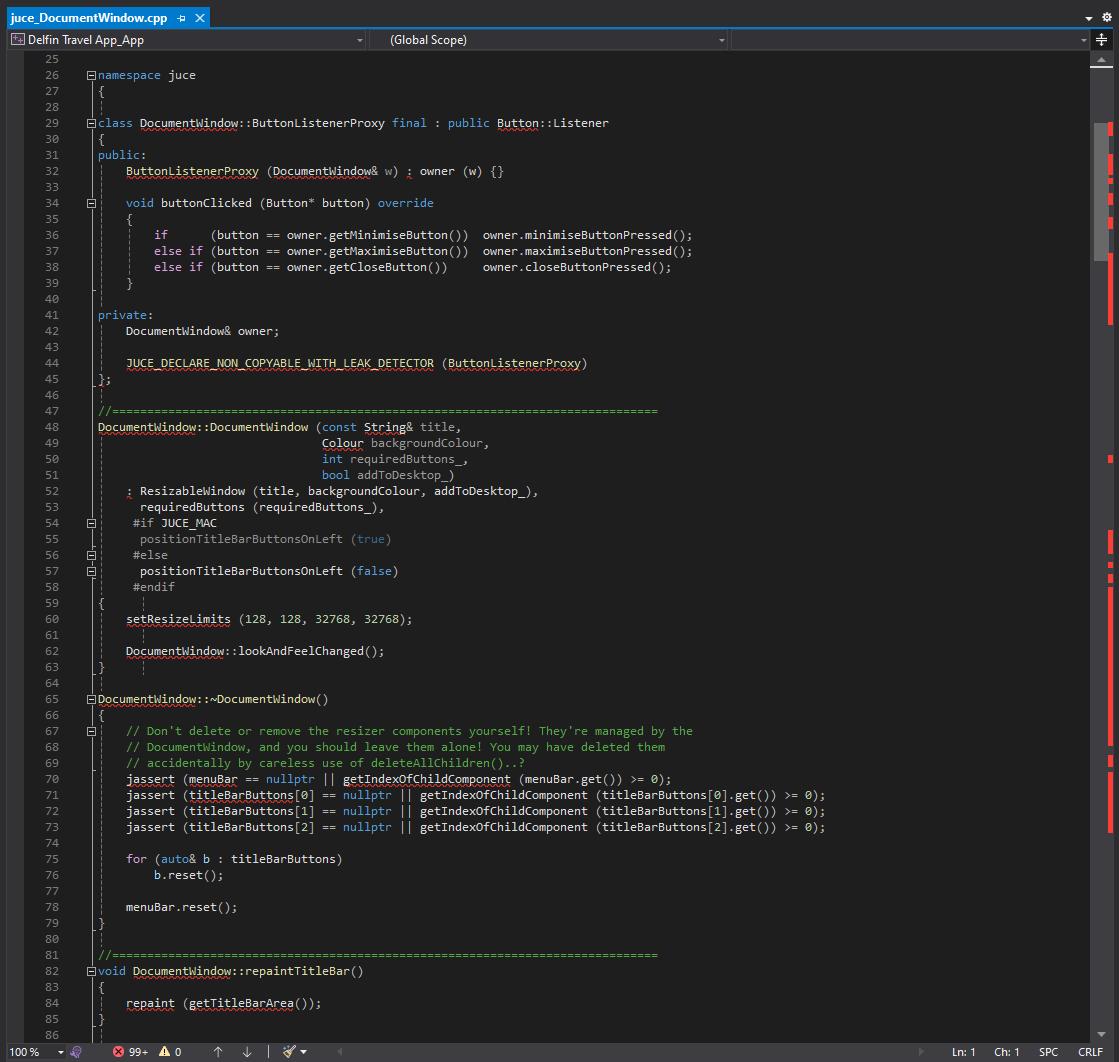Open the 100 % zoom level dropdown
Image resolution: width=1119 pixels, height=1062 pixels.
pos(60,1051)
